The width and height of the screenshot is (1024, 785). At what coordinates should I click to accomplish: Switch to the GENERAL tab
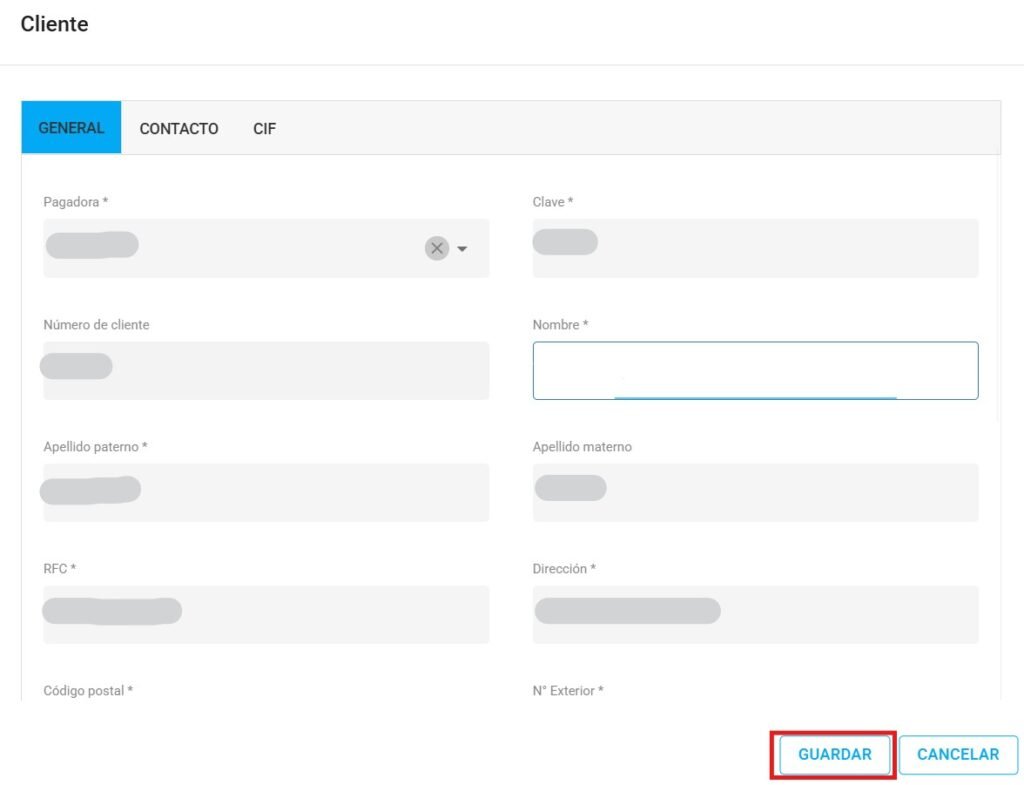click(x=71, y=128)
